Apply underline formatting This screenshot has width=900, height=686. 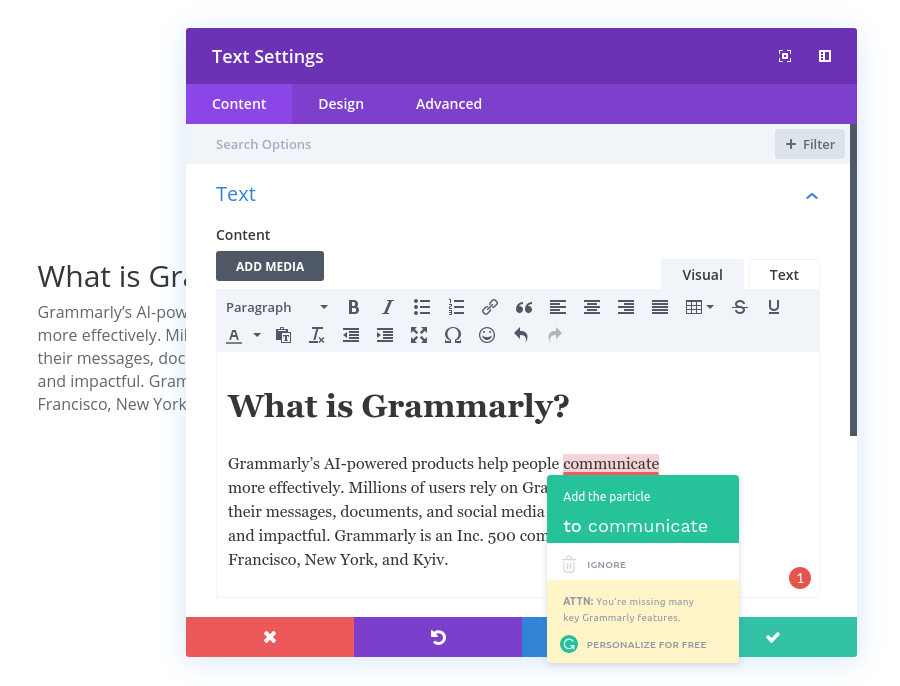[x=774, y=307]
